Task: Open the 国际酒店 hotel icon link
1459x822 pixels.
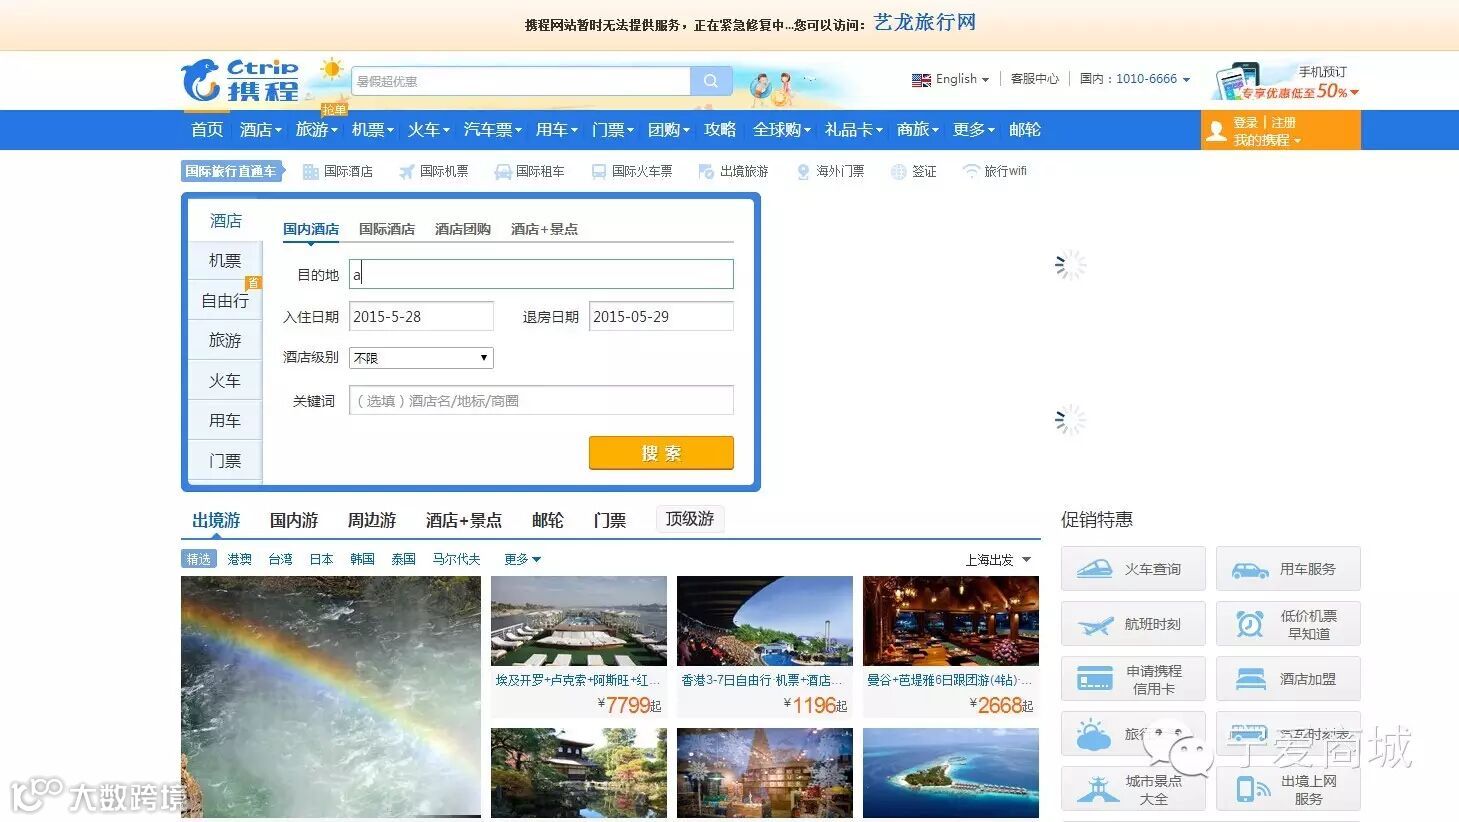Action: click(338, 172)
